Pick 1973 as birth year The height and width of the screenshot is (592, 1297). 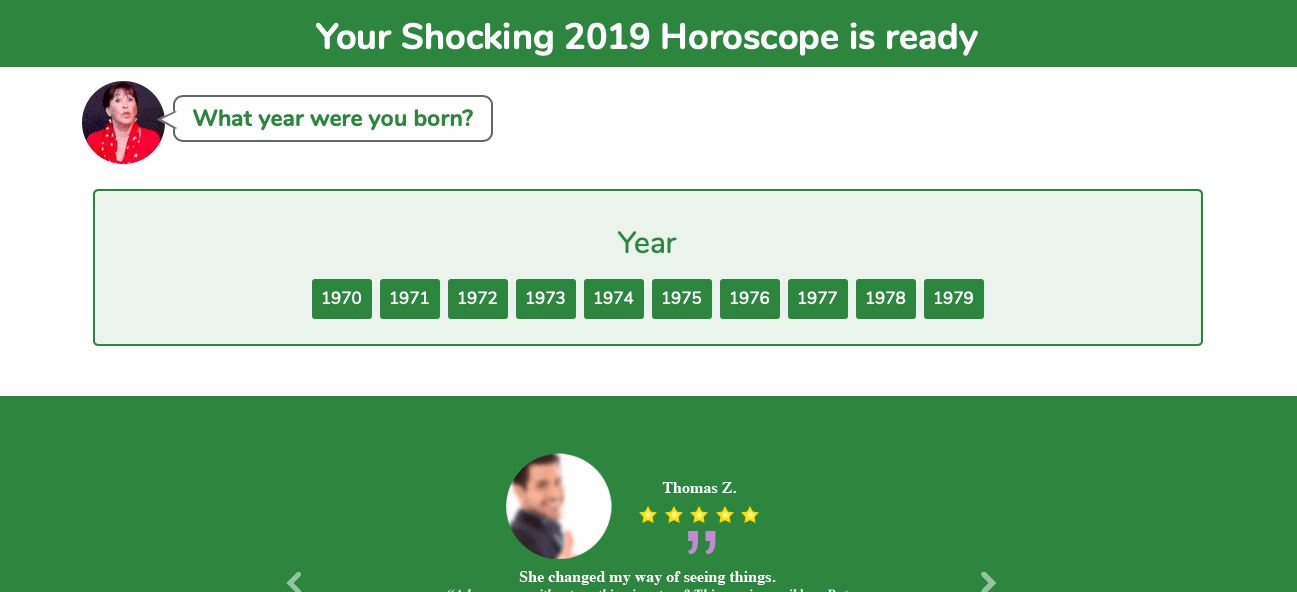pos(546,299)
